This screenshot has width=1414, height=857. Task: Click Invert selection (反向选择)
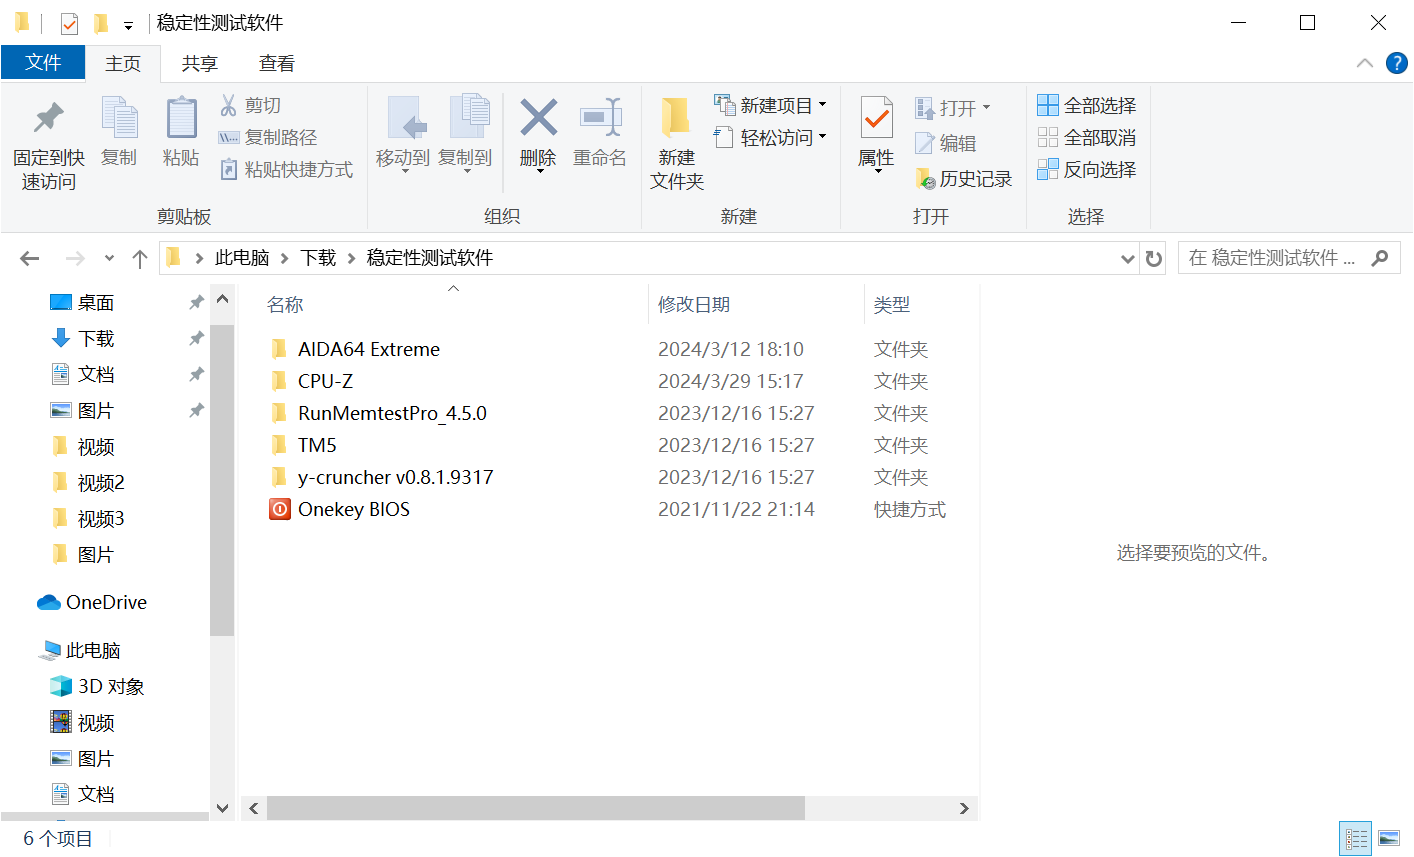coord(1086,169)
